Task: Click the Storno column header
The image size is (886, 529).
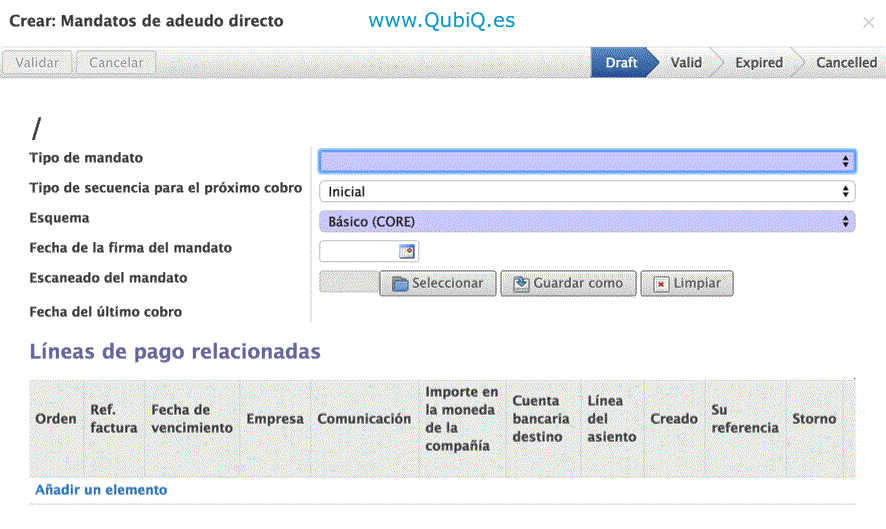Action: click(814, 419)
